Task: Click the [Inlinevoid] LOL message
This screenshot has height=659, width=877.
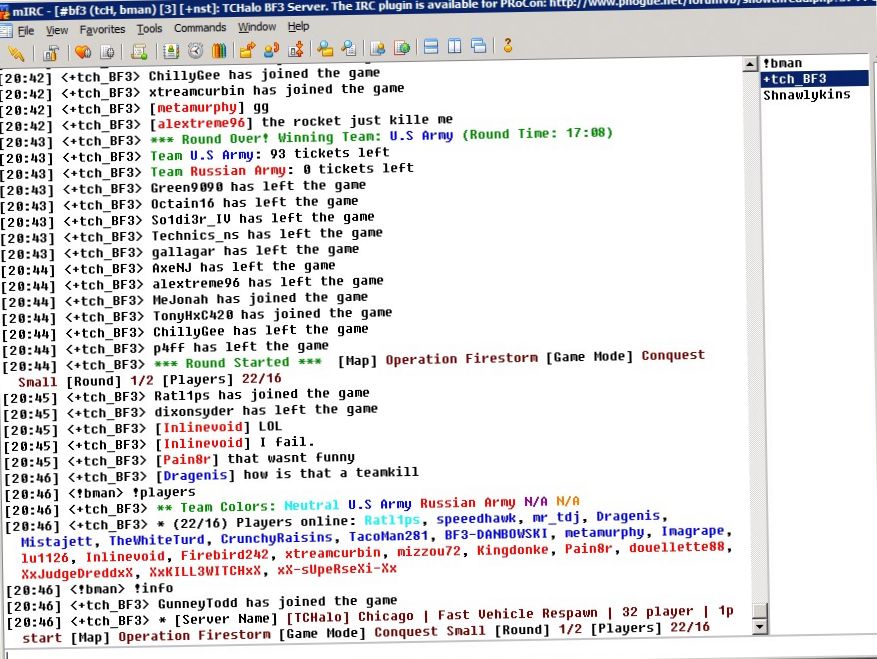Action: 218,427
